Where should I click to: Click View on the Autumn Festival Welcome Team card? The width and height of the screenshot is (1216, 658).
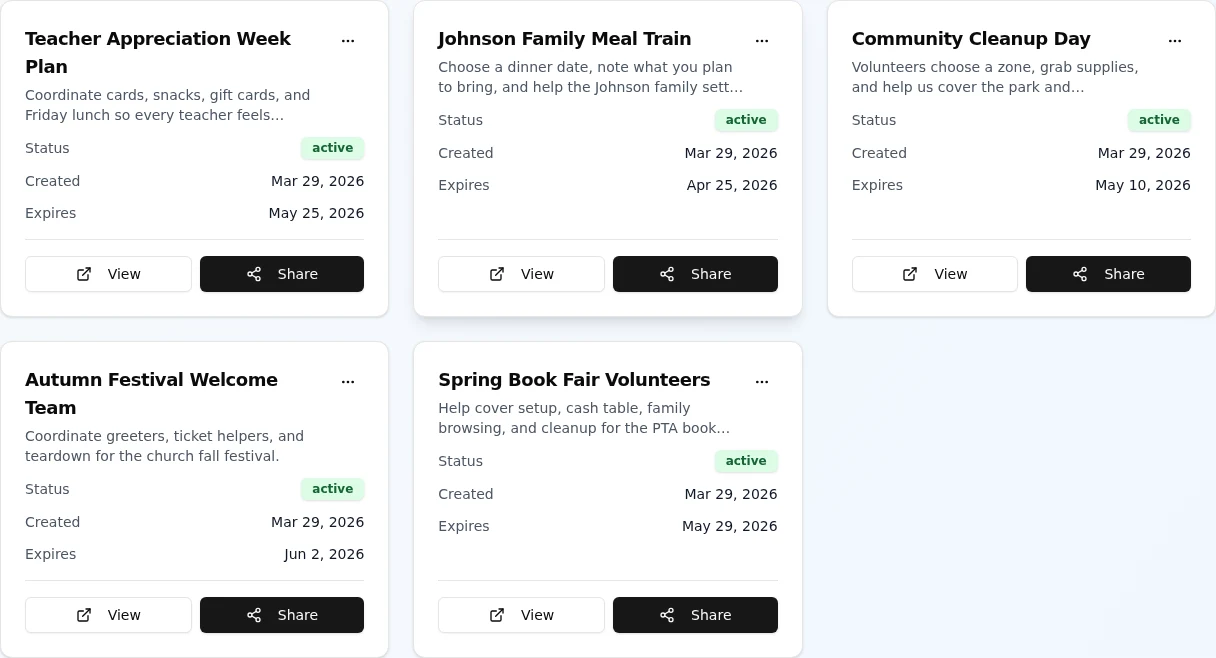tap(108, 615)
